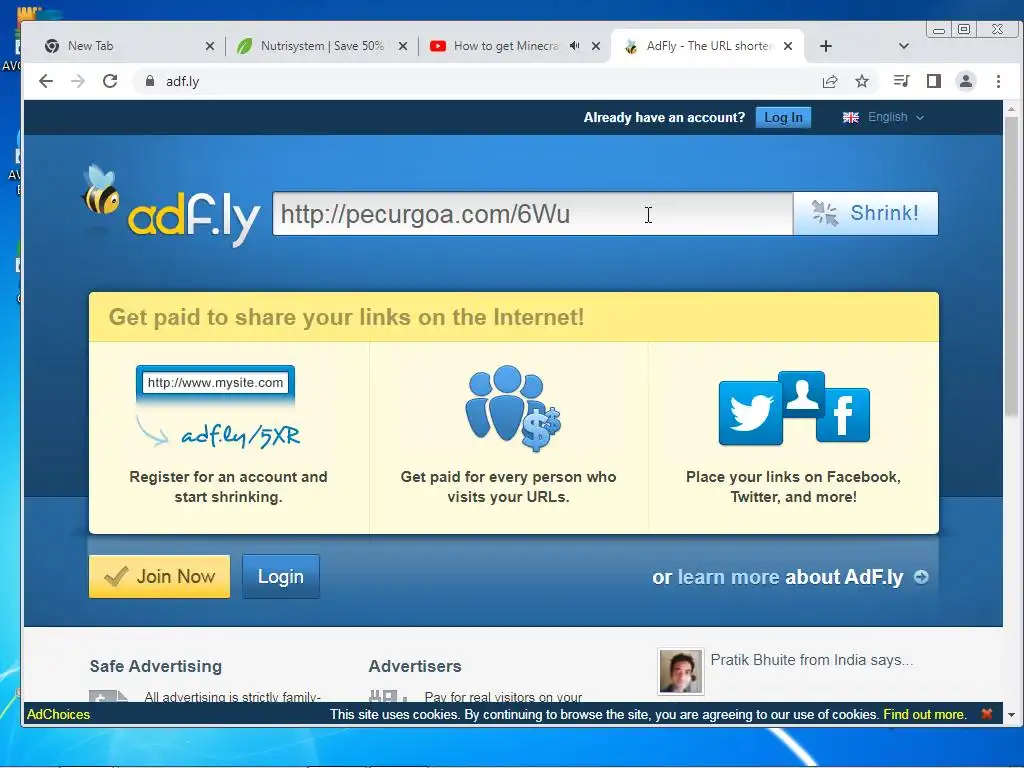The width and height of the screenshot is (1024, 768).
Task: Click the scrollbar up arrow
Action: pos(1012,109)
